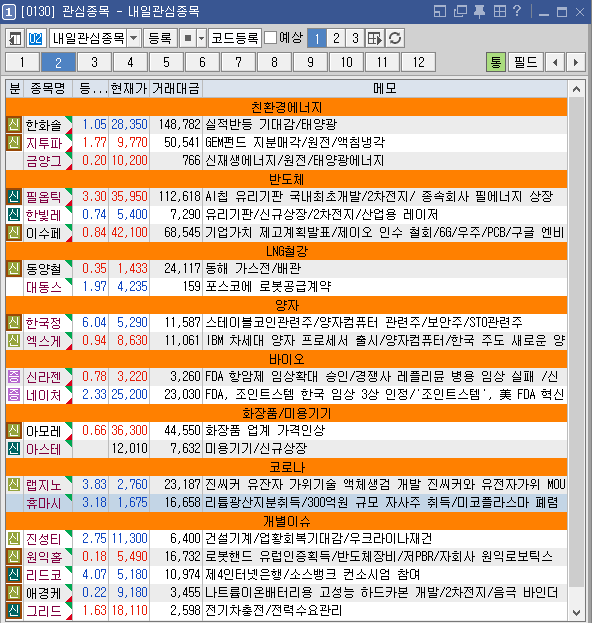Click the blue 02 group icon

36,39
